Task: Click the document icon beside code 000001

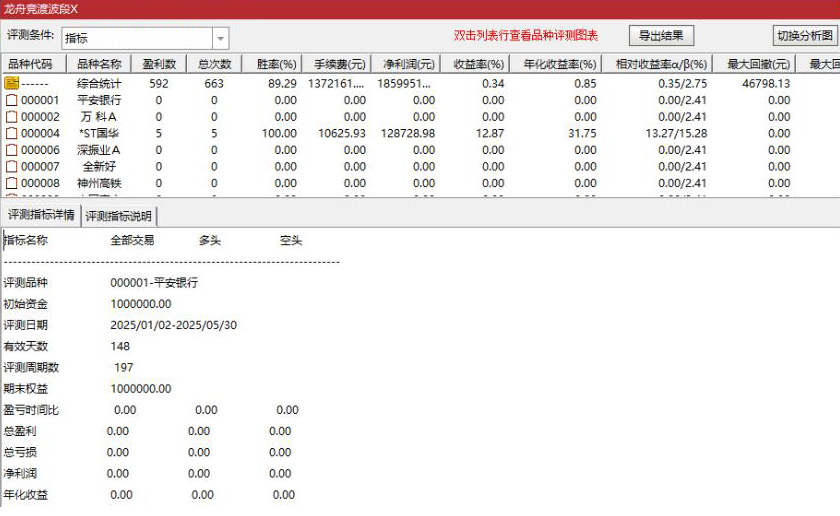Action: [x=11, y=100]
